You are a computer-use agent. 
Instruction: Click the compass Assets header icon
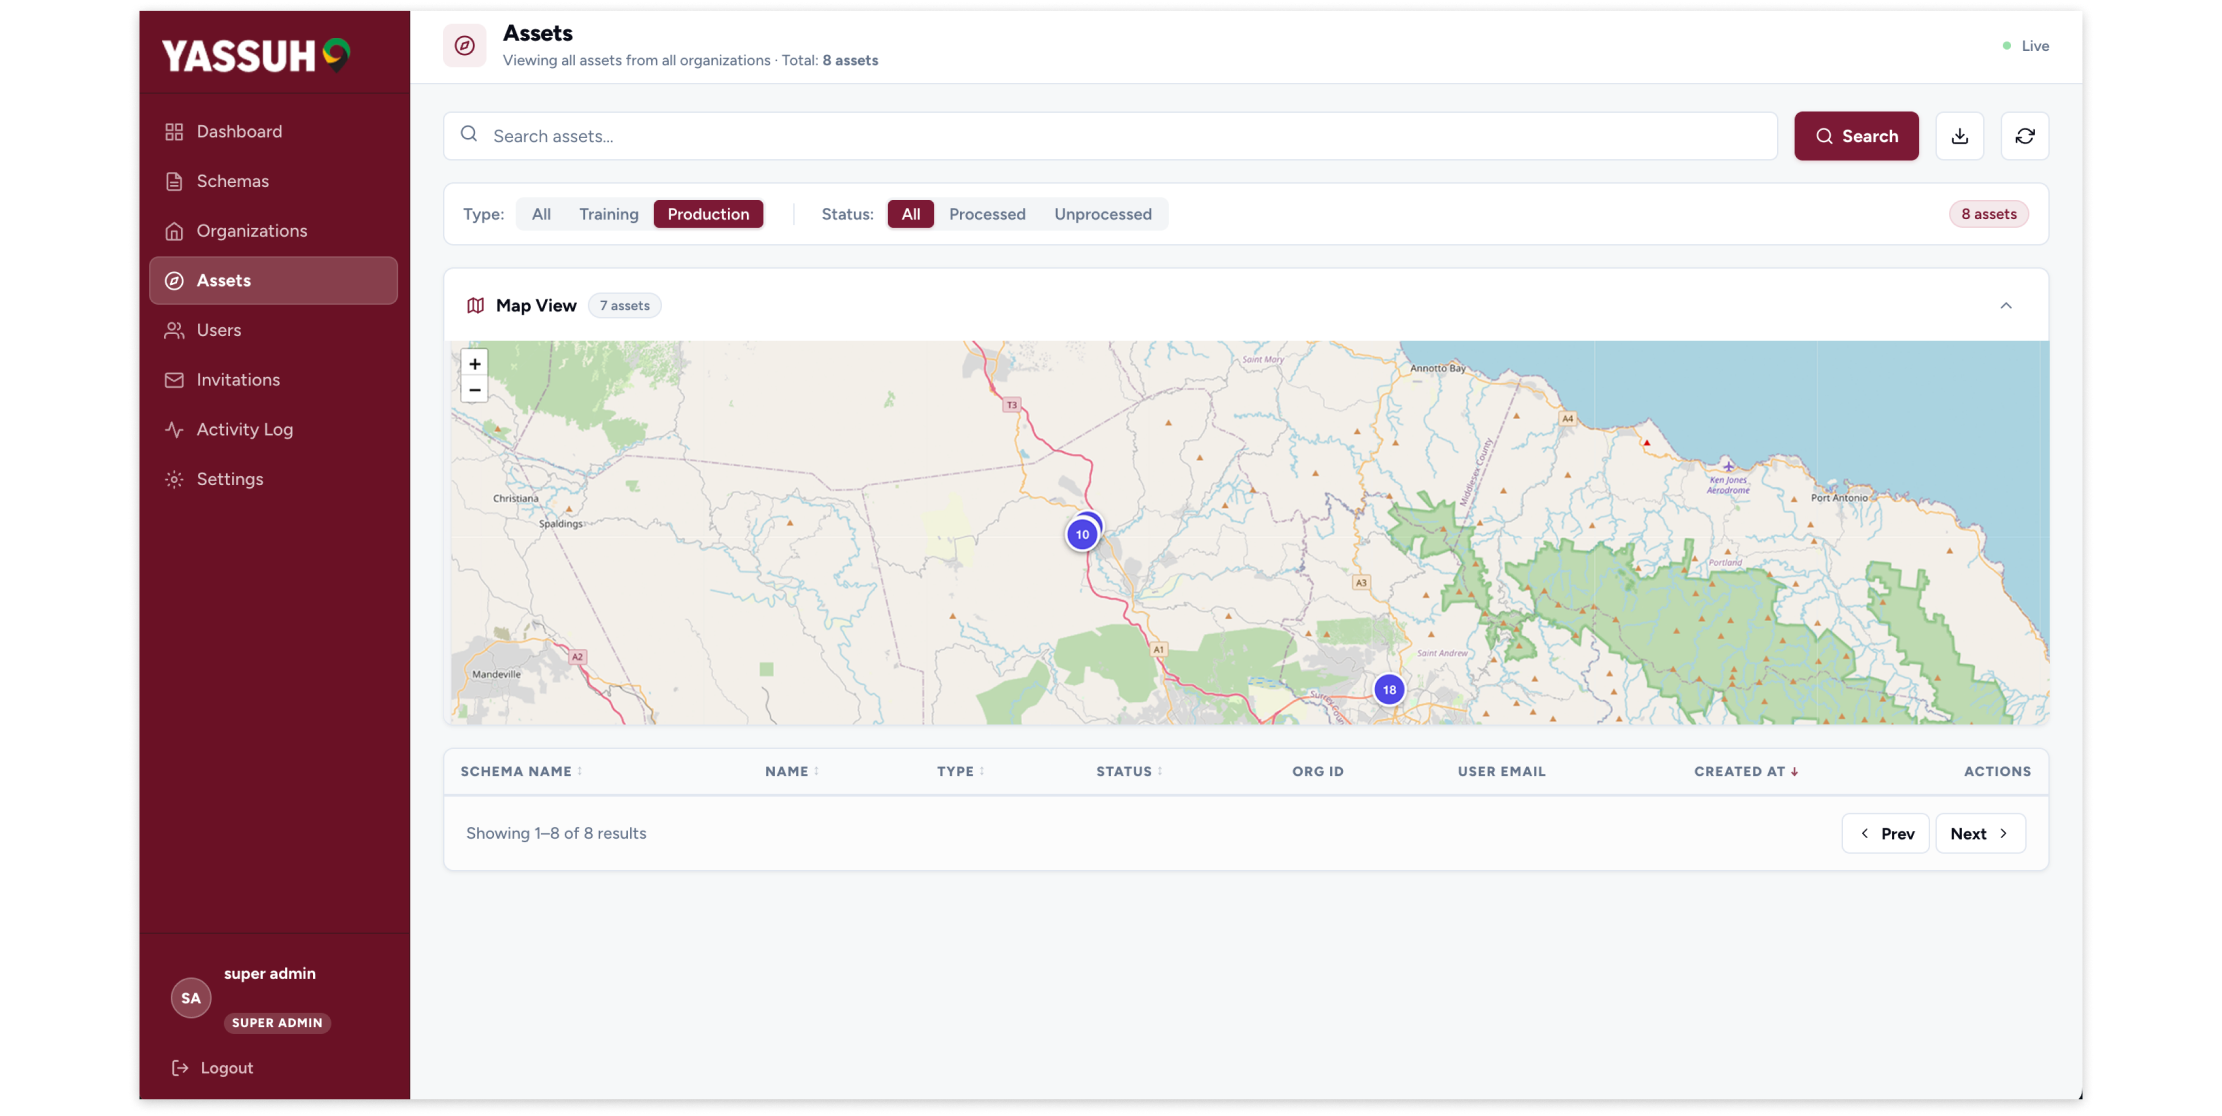pos(465,46)
